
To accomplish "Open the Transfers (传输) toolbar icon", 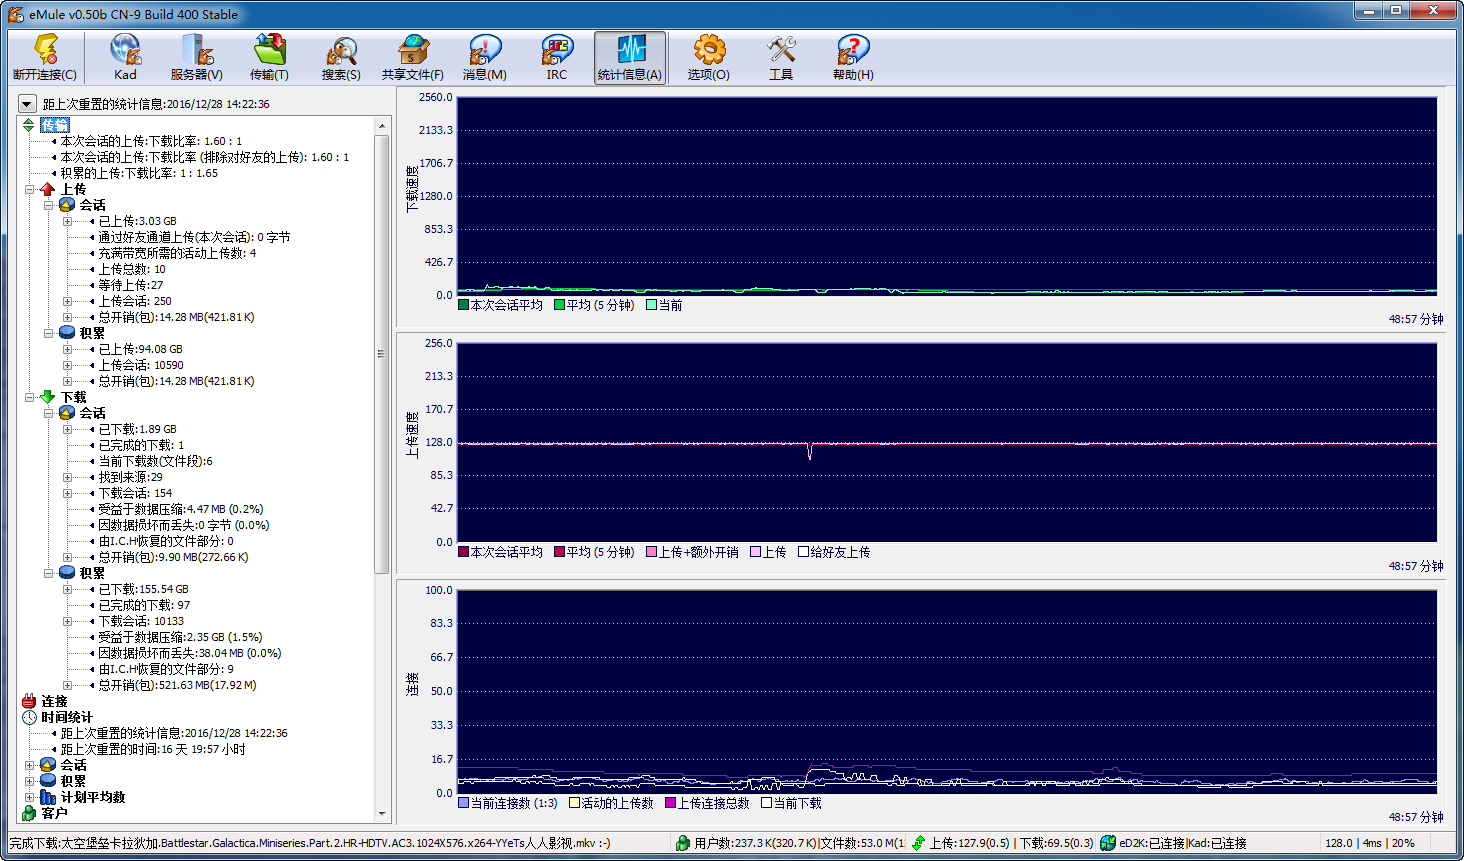I will 269,57.
